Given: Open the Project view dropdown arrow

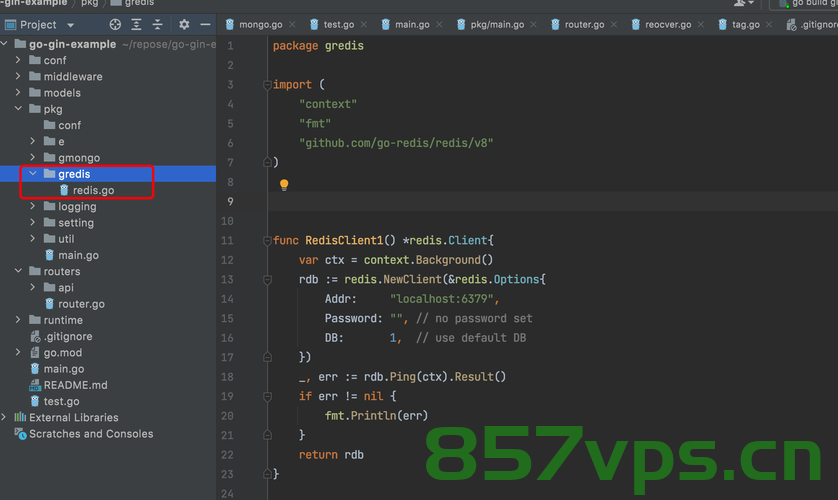Looking at the screenshot, I should [71, 25].
